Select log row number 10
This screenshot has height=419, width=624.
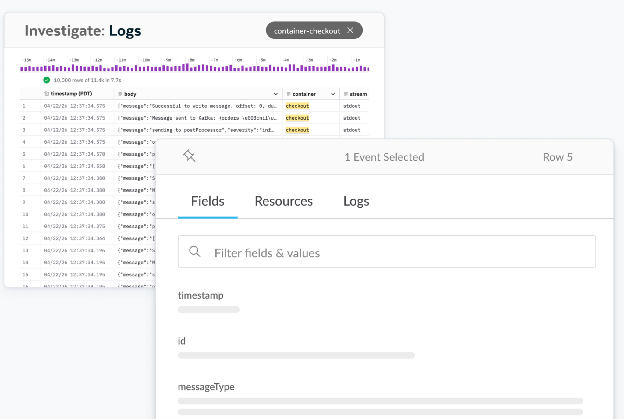[x=25, y=214]
